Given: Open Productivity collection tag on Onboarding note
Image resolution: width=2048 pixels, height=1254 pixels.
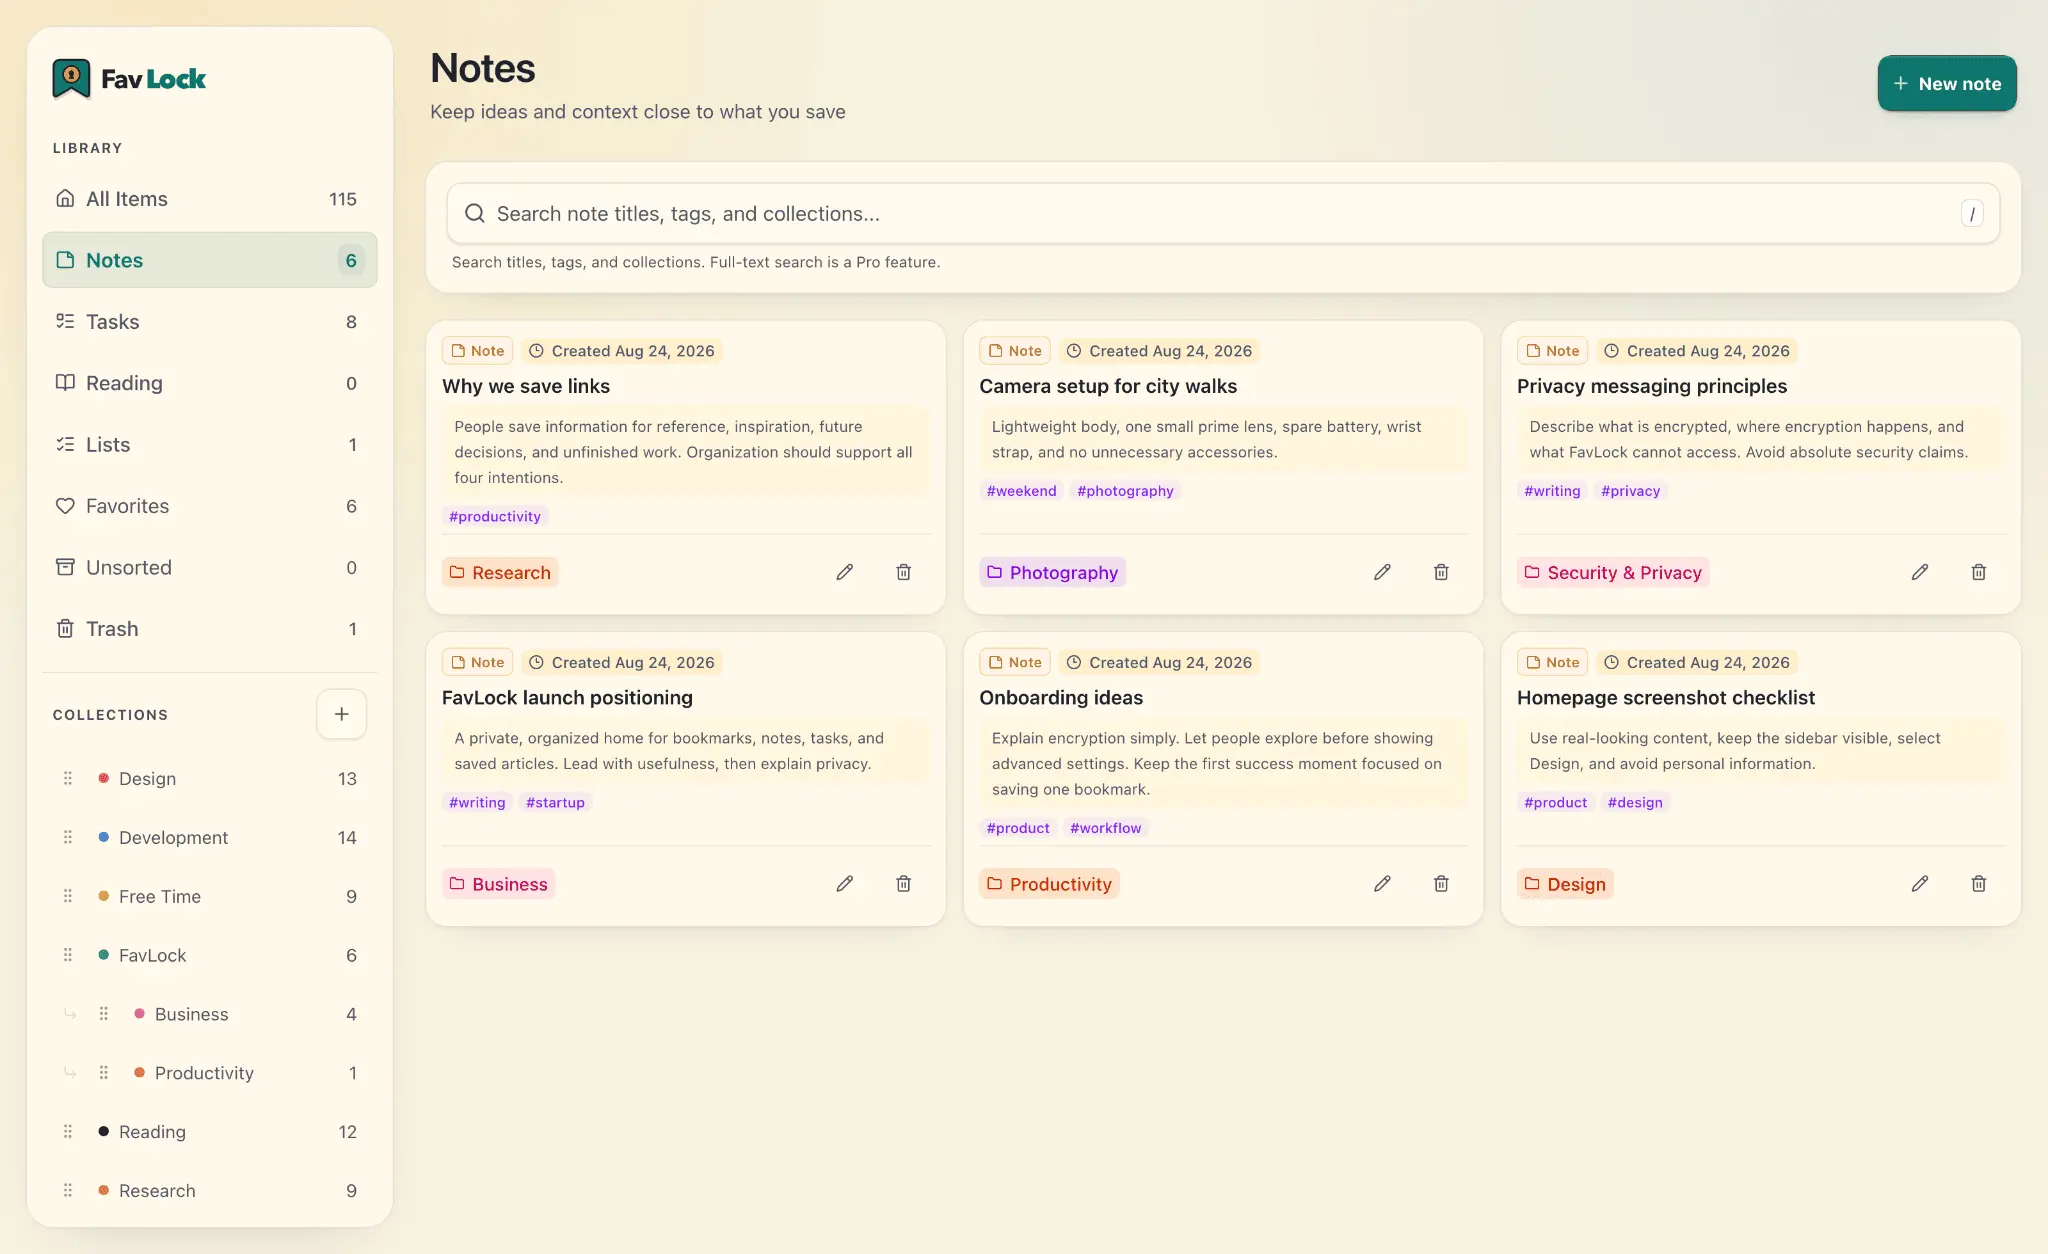Looking at the screenshot, I should (x=1049, y=884).
